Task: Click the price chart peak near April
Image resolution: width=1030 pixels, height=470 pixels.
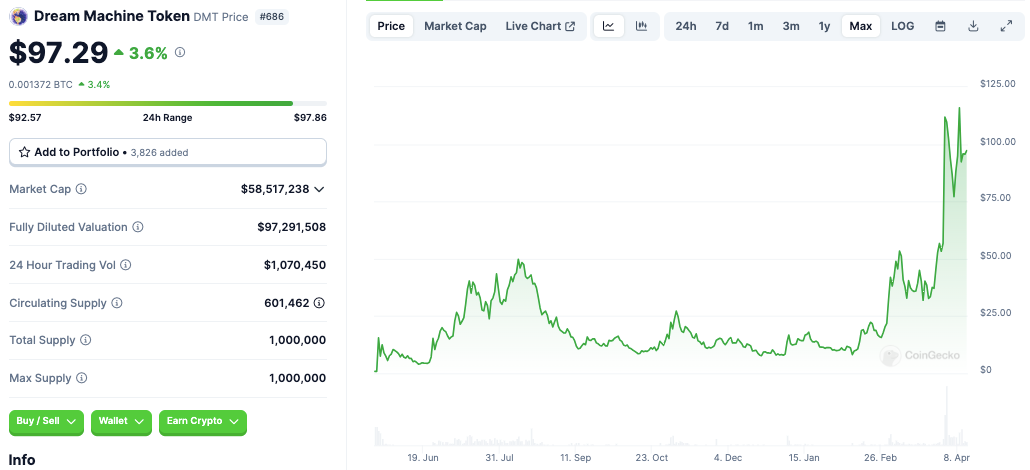Action: click(959, 109)
